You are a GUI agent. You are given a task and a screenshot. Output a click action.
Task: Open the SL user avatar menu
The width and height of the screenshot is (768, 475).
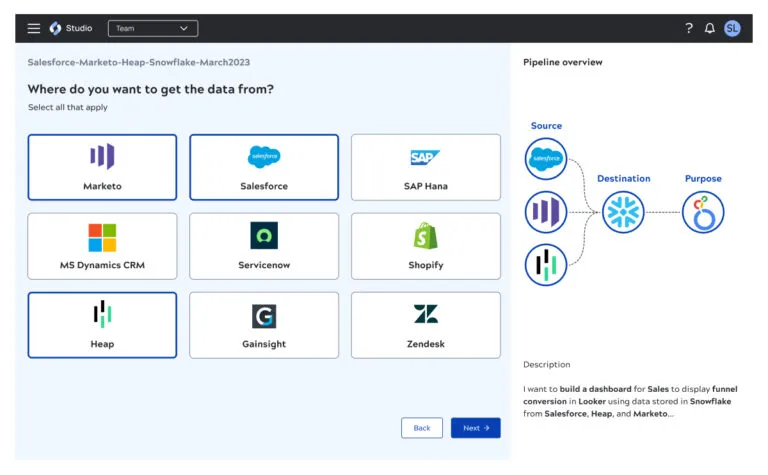(x=732, y=28)
